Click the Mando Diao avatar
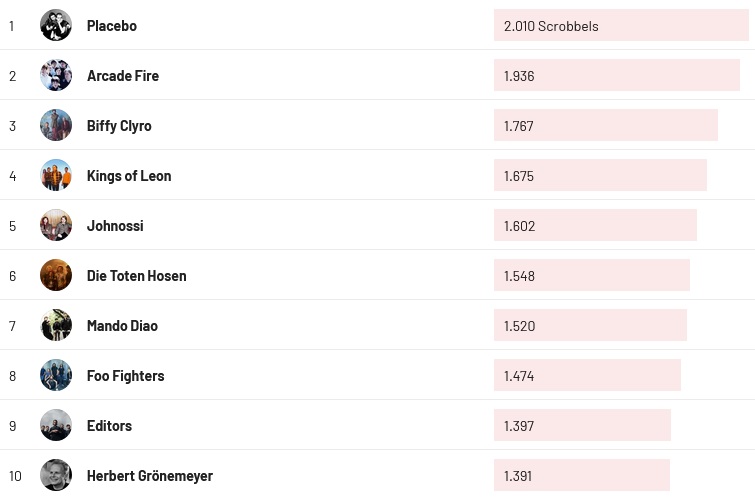 [56, 325]
